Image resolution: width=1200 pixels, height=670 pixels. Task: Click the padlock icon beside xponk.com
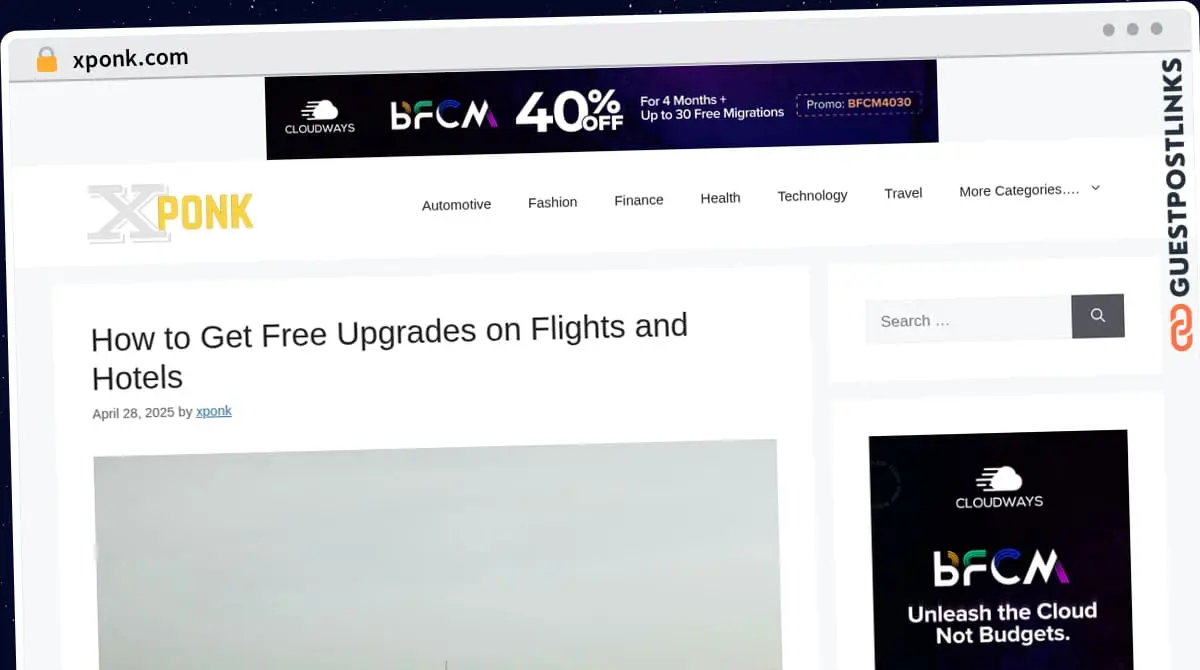[x=47, y=60]
